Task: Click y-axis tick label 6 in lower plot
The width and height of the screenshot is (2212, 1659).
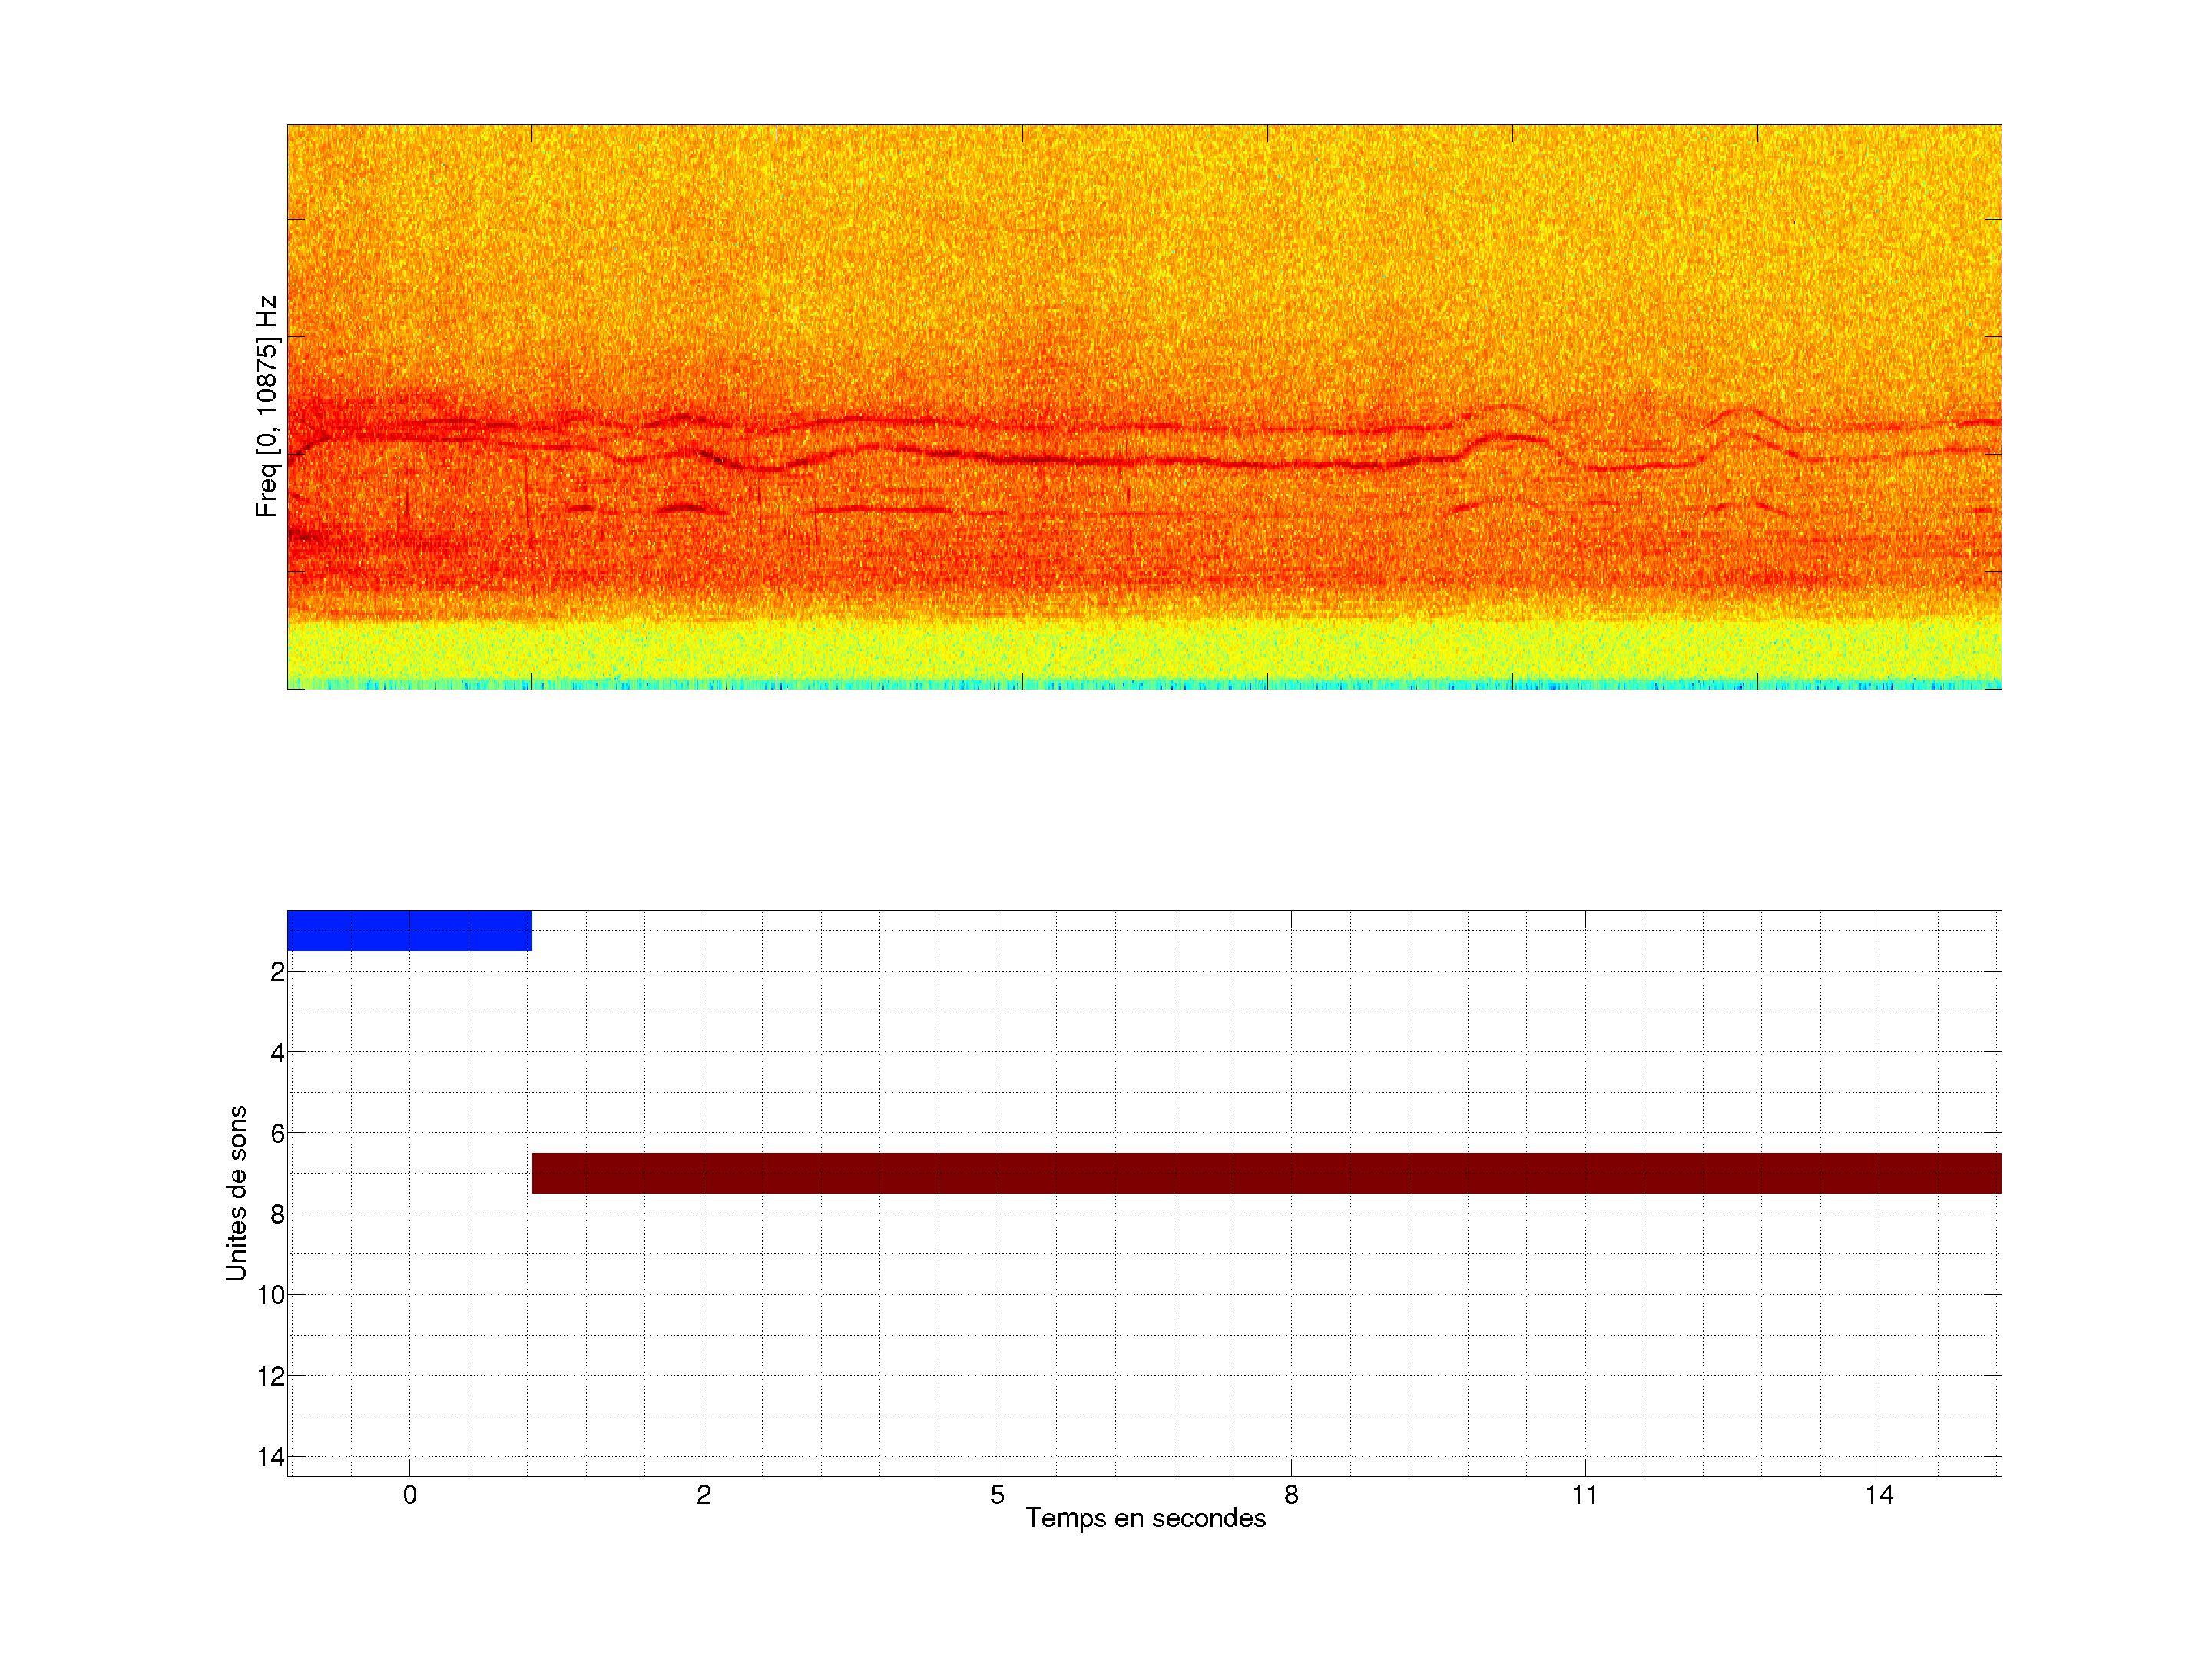Action: (x=277, y=1134)
